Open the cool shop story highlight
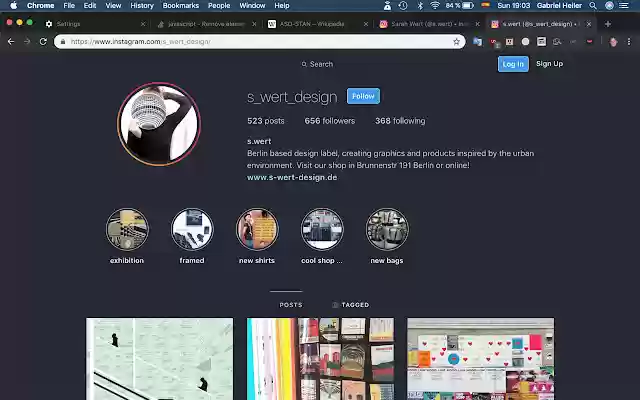Image resolution: width=640 pixels, height=400 pixels. click(322, 229)
